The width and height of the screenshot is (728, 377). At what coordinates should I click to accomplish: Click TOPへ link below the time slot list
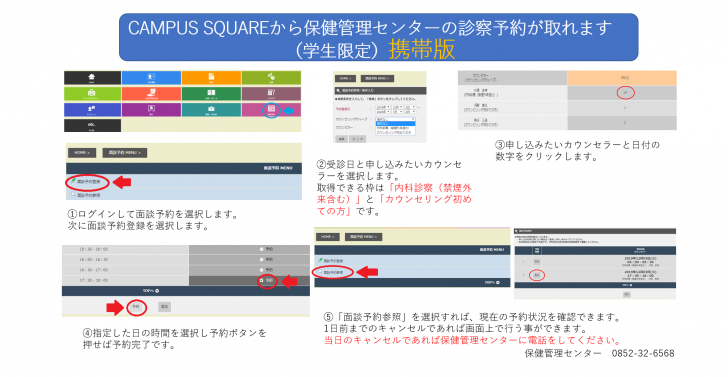click(x=151, y=291)
